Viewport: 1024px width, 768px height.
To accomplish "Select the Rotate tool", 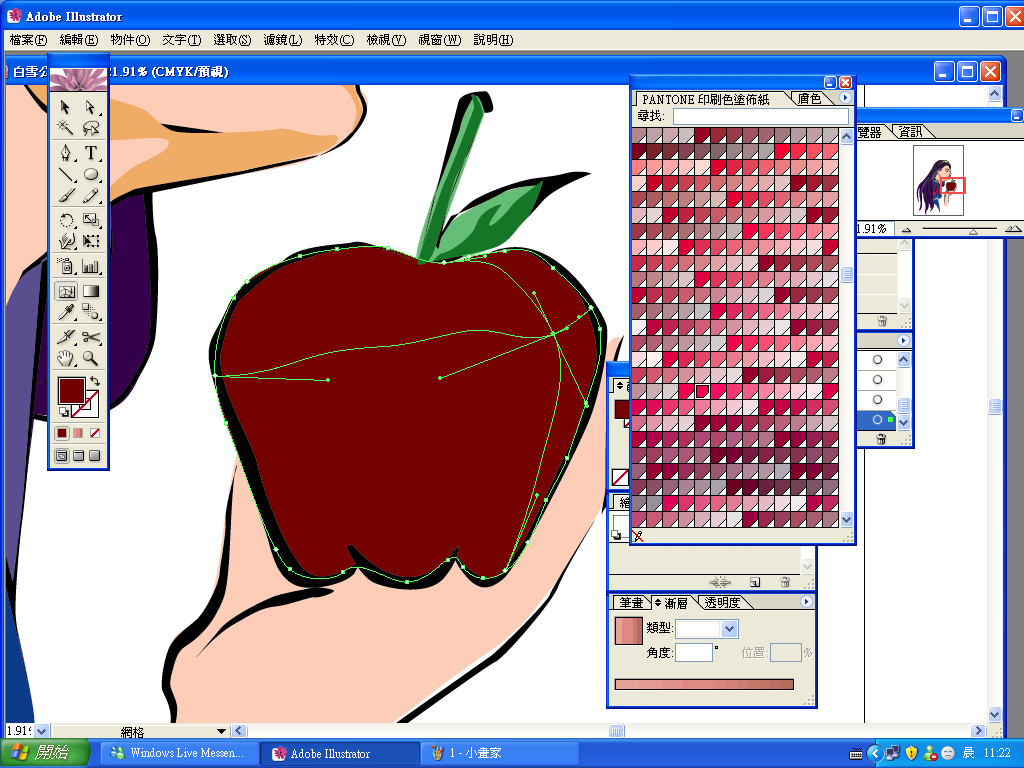I will 65,220.
